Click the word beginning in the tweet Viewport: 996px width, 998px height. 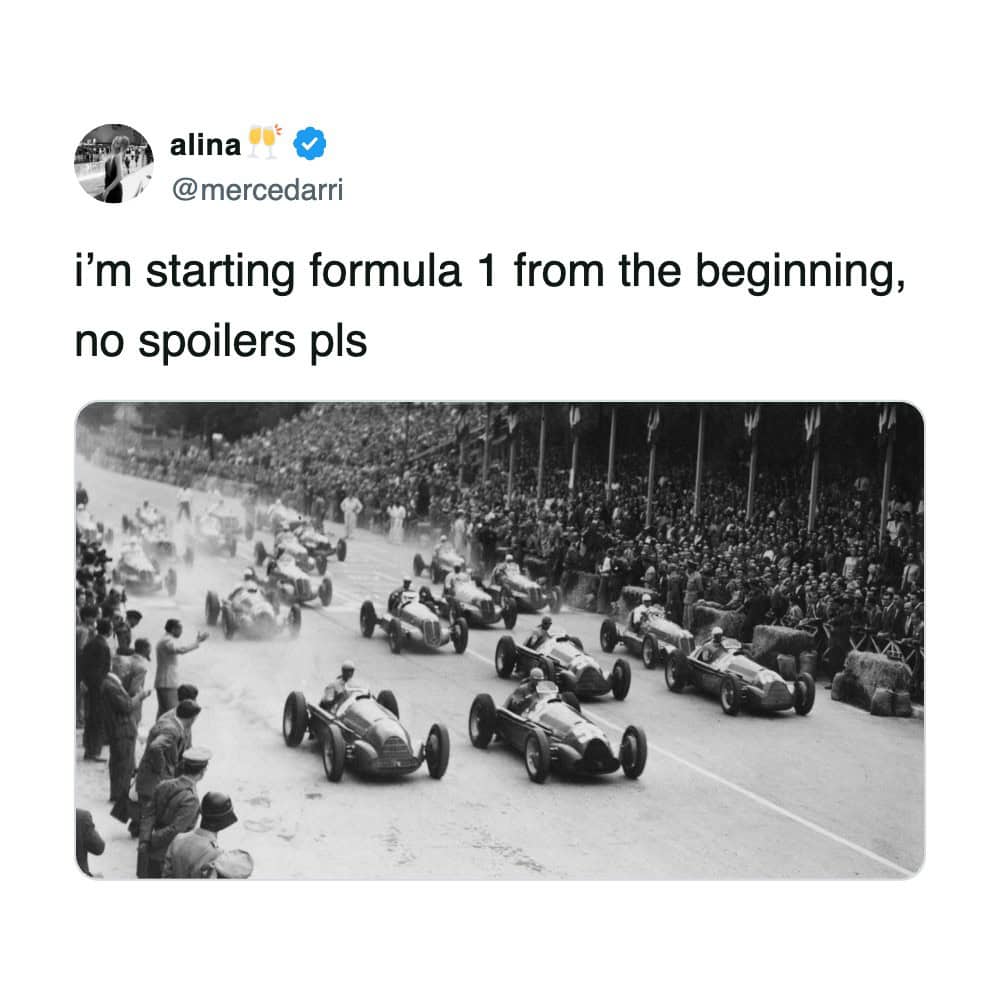[799, 272]
